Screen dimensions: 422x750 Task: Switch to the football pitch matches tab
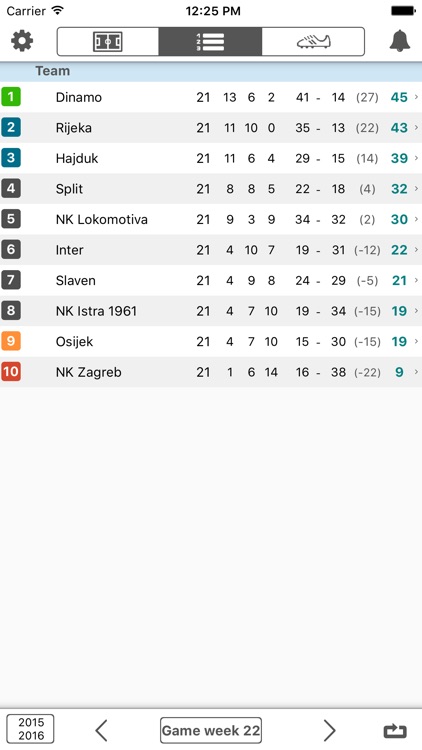click(x=108, y=42)
